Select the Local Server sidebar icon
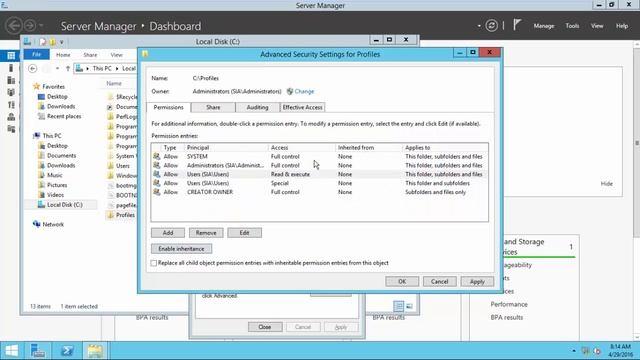The image size is (640, 360). tap(11, 68)
